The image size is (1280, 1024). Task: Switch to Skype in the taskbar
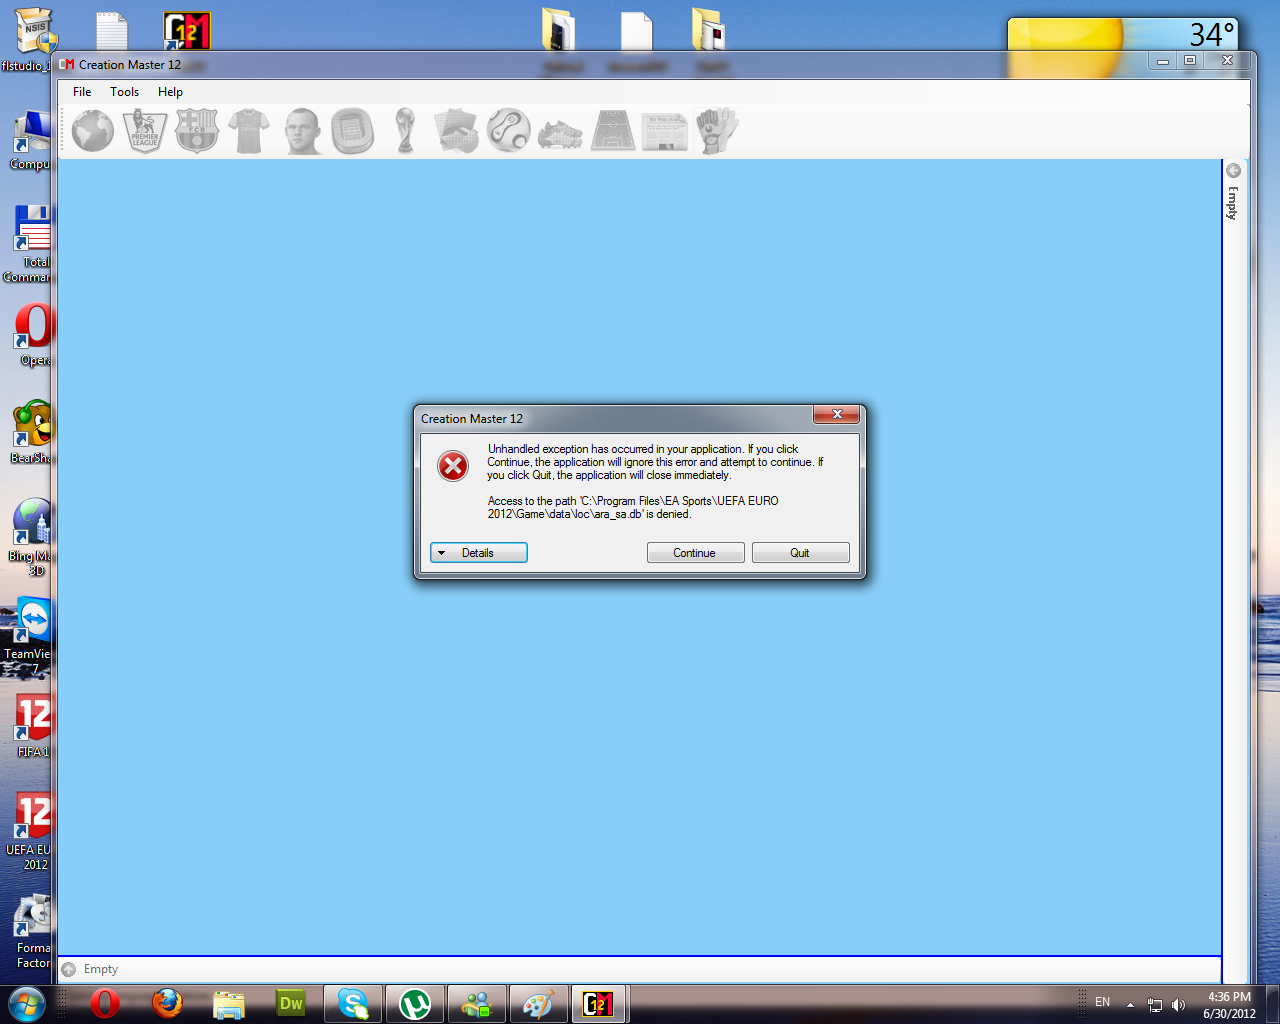click(353, 1004)
